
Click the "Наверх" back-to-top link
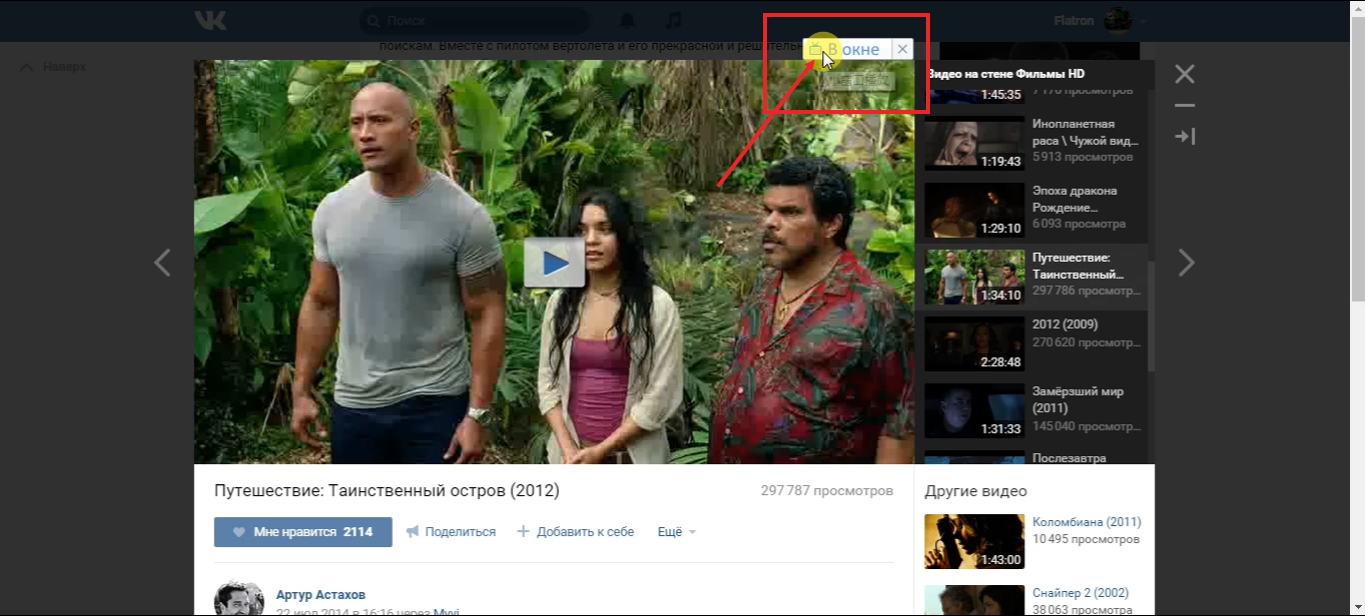point(54,67)
